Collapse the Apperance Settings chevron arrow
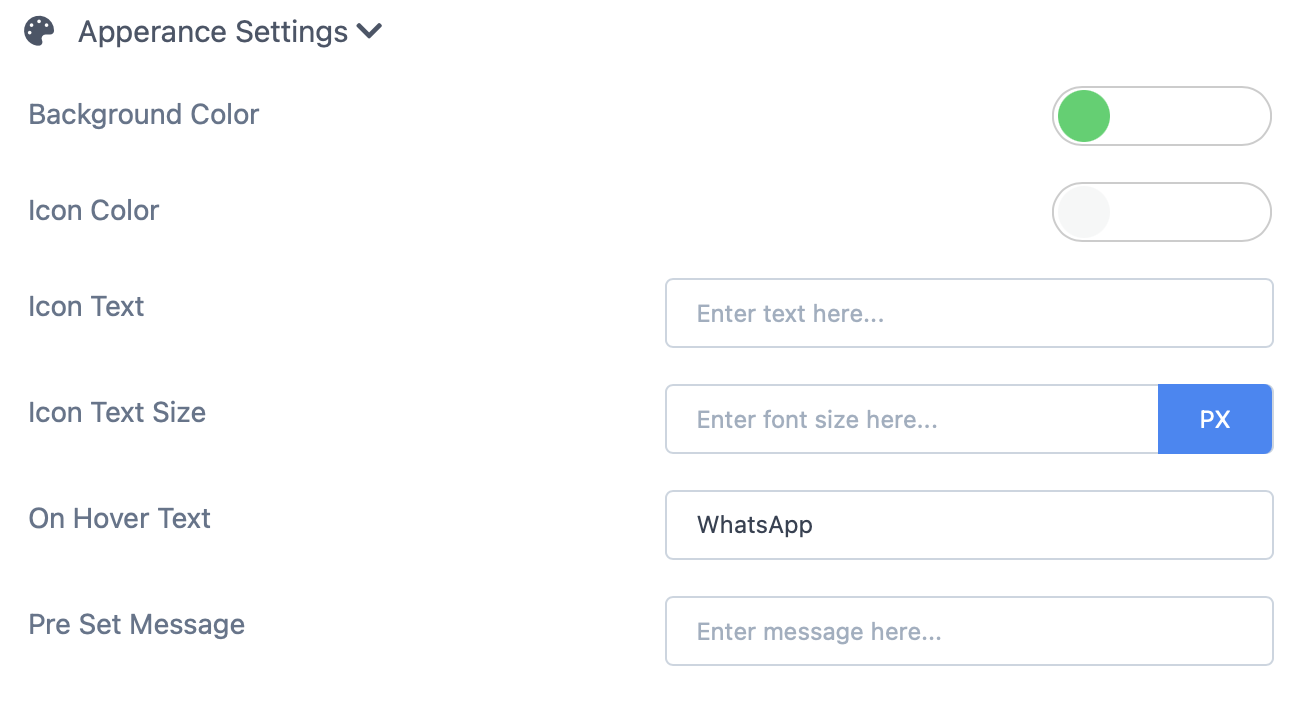The height and width of the screenshot is (724, 1304). click(x=369, y=32)
